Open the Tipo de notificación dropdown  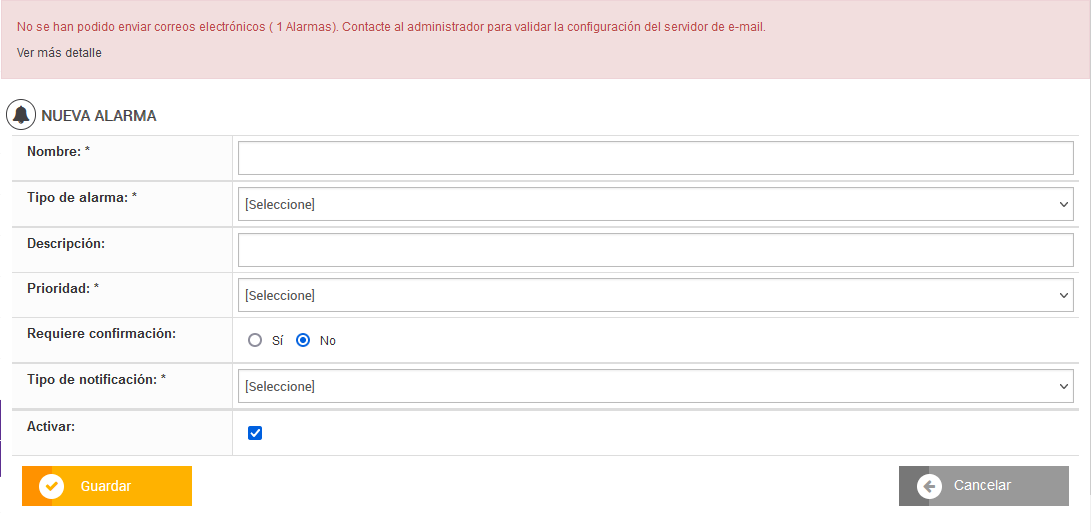[x=655, y=386]
